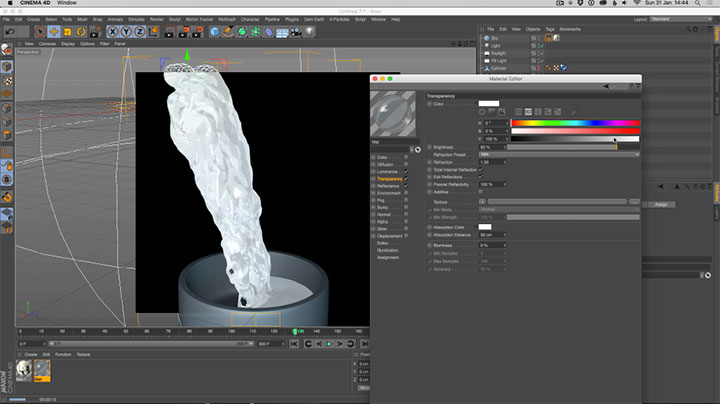This screenshot has width=720, height=404.
Task: Click the Refraction value stepper
Action: 505,162
